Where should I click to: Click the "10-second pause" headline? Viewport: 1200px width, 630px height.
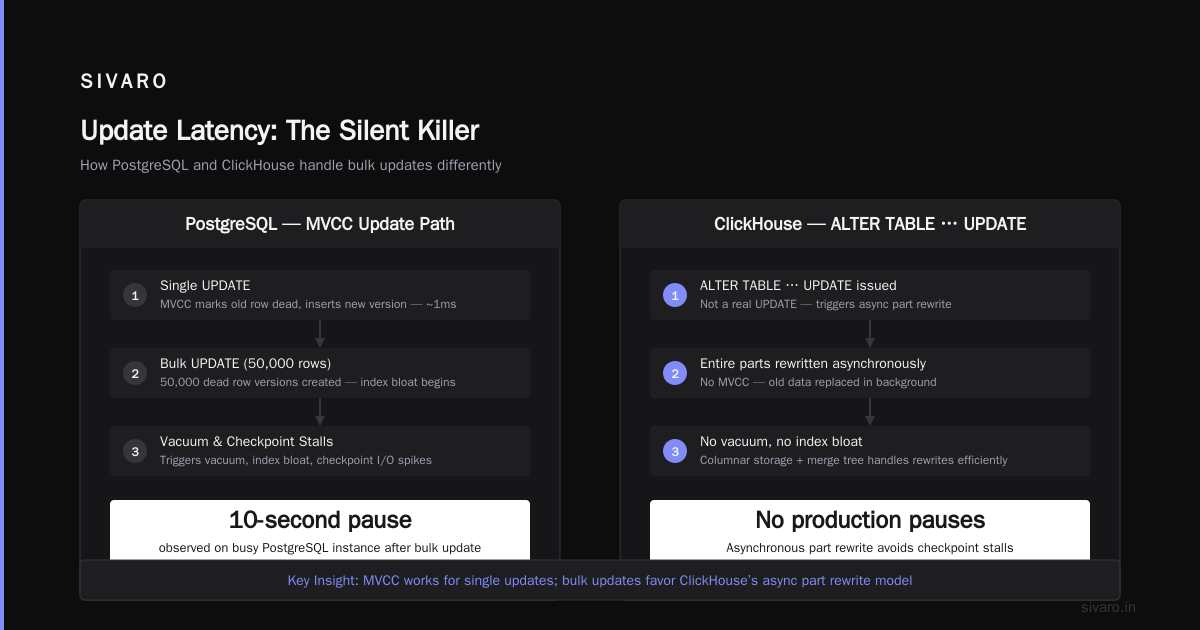pyautogui.click(x=320, y=520)
